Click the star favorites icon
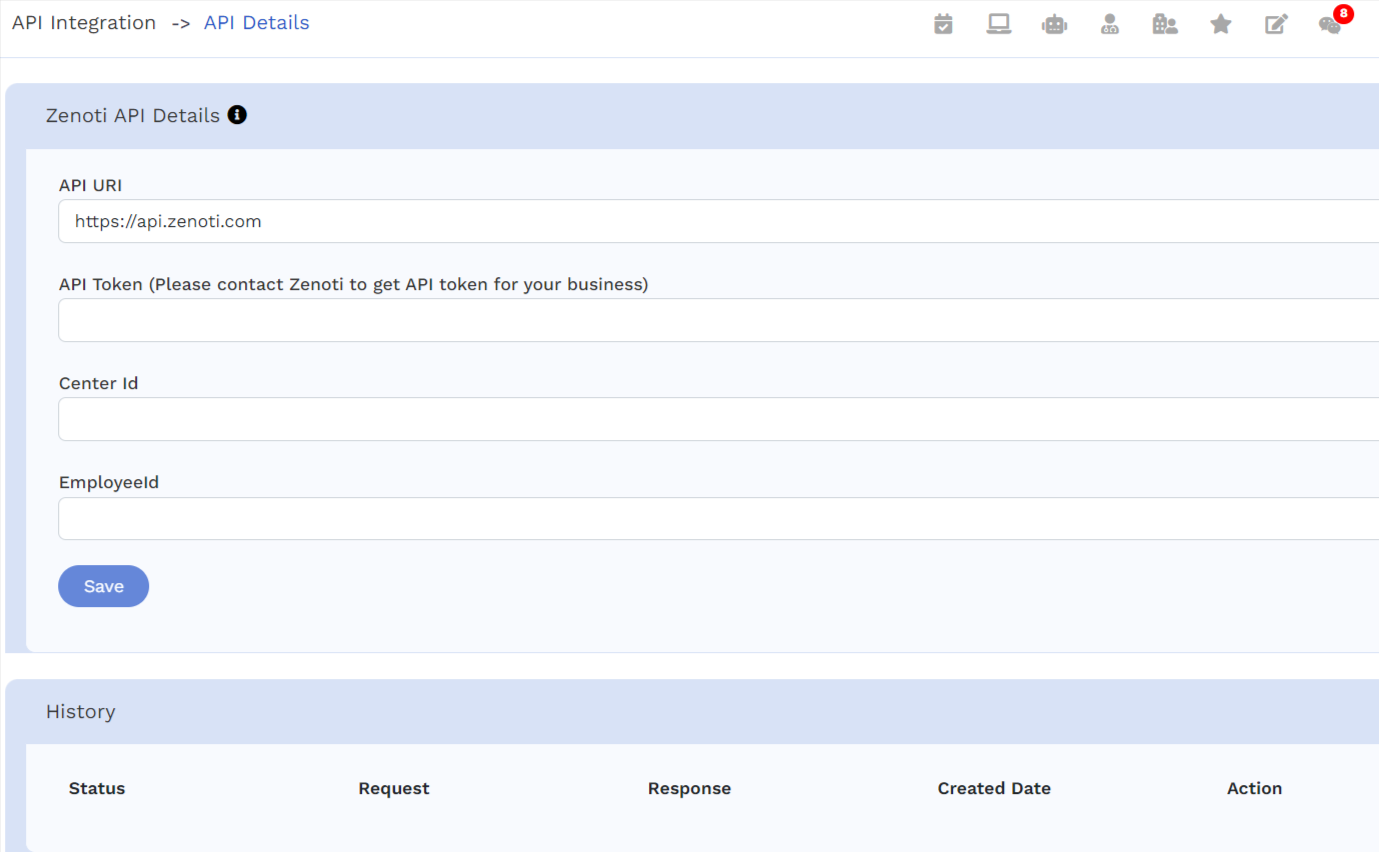1379x852 pixels. [x=1221, y=24]
